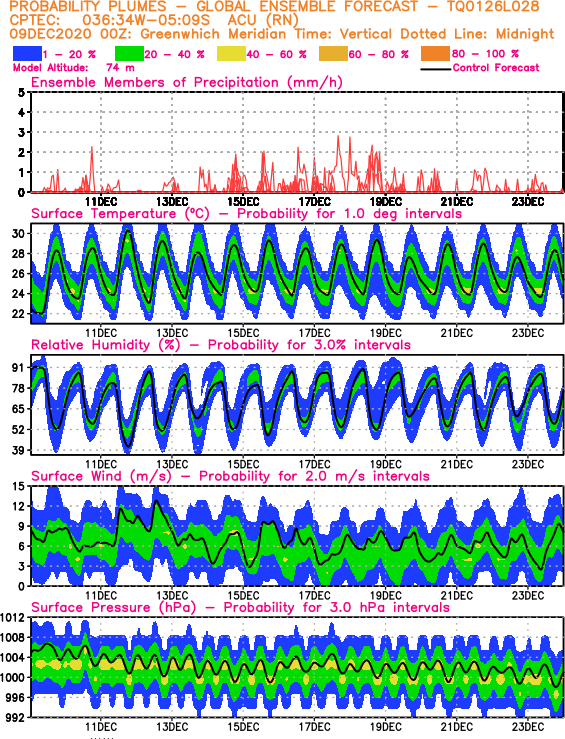Click the Surface Temperature chart title
Screen dimensions: 565x739
[x=246, y=213]
